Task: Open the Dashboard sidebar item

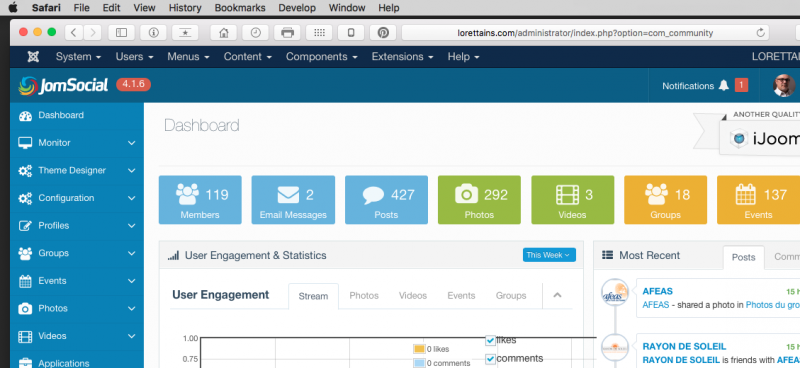Action: pyautogui.click(x=77, y=115)
